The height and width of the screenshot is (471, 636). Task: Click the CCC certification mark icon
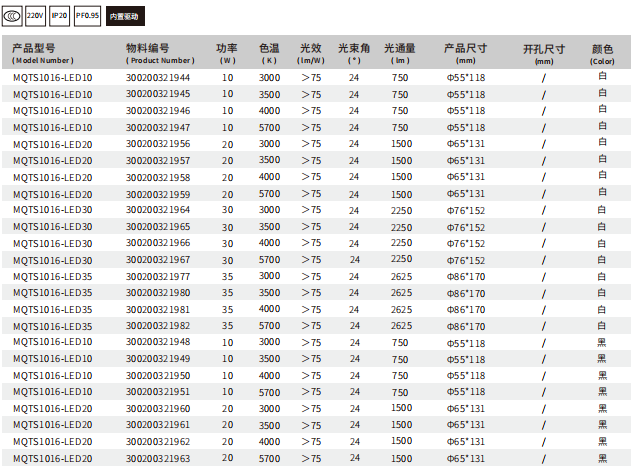pos(12,16)
